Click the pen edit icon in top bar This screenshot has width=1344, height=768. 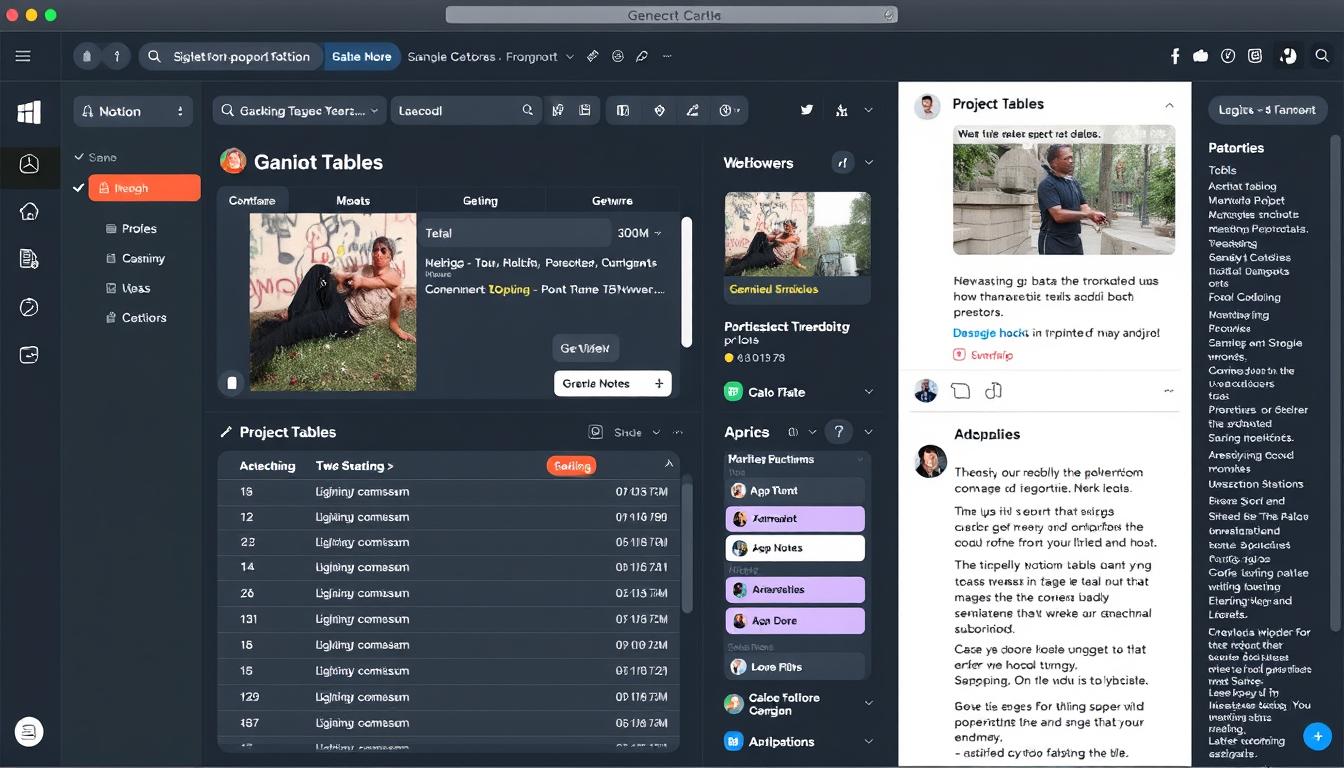pyautogui.click(x=642, y=57)
